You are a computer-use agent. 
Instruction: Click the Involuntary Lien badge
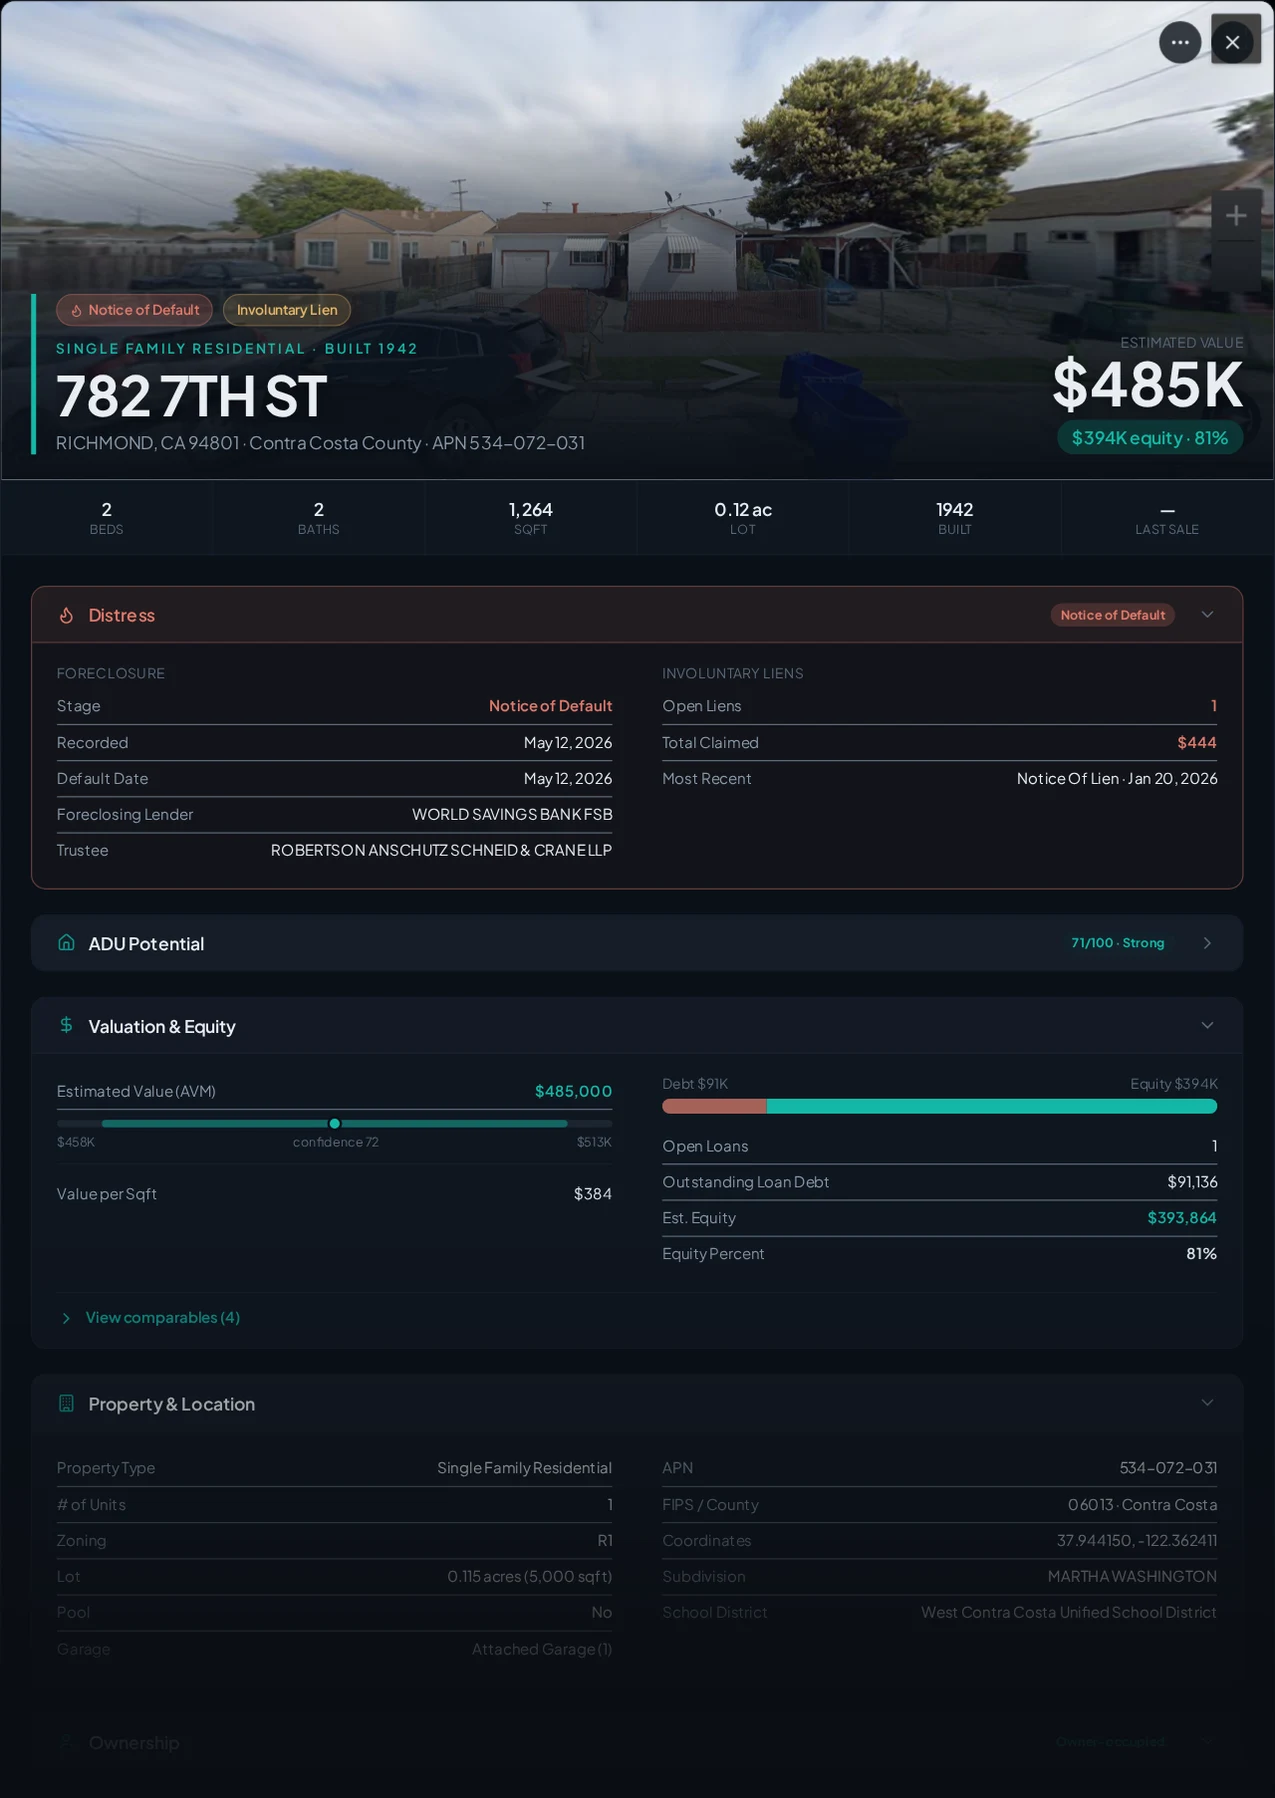[287, 310]
